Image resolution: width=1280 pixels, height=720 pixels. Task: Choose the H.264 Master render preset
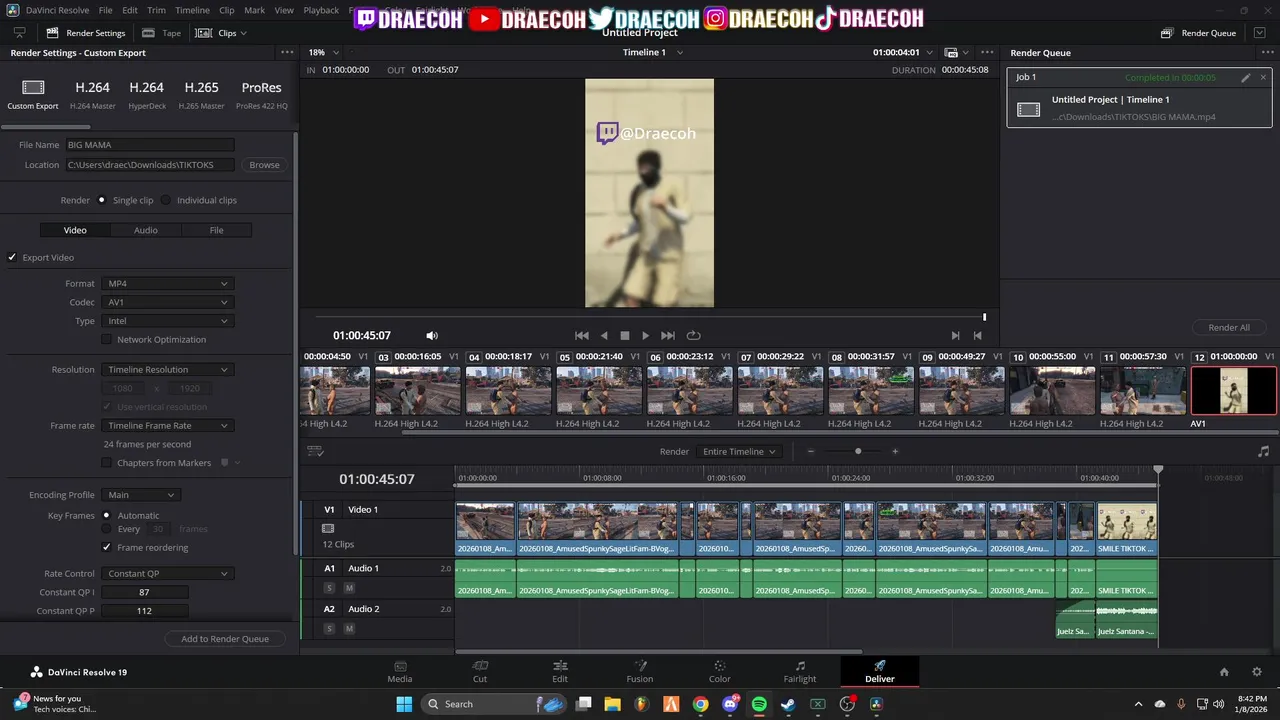click(93, 93)
